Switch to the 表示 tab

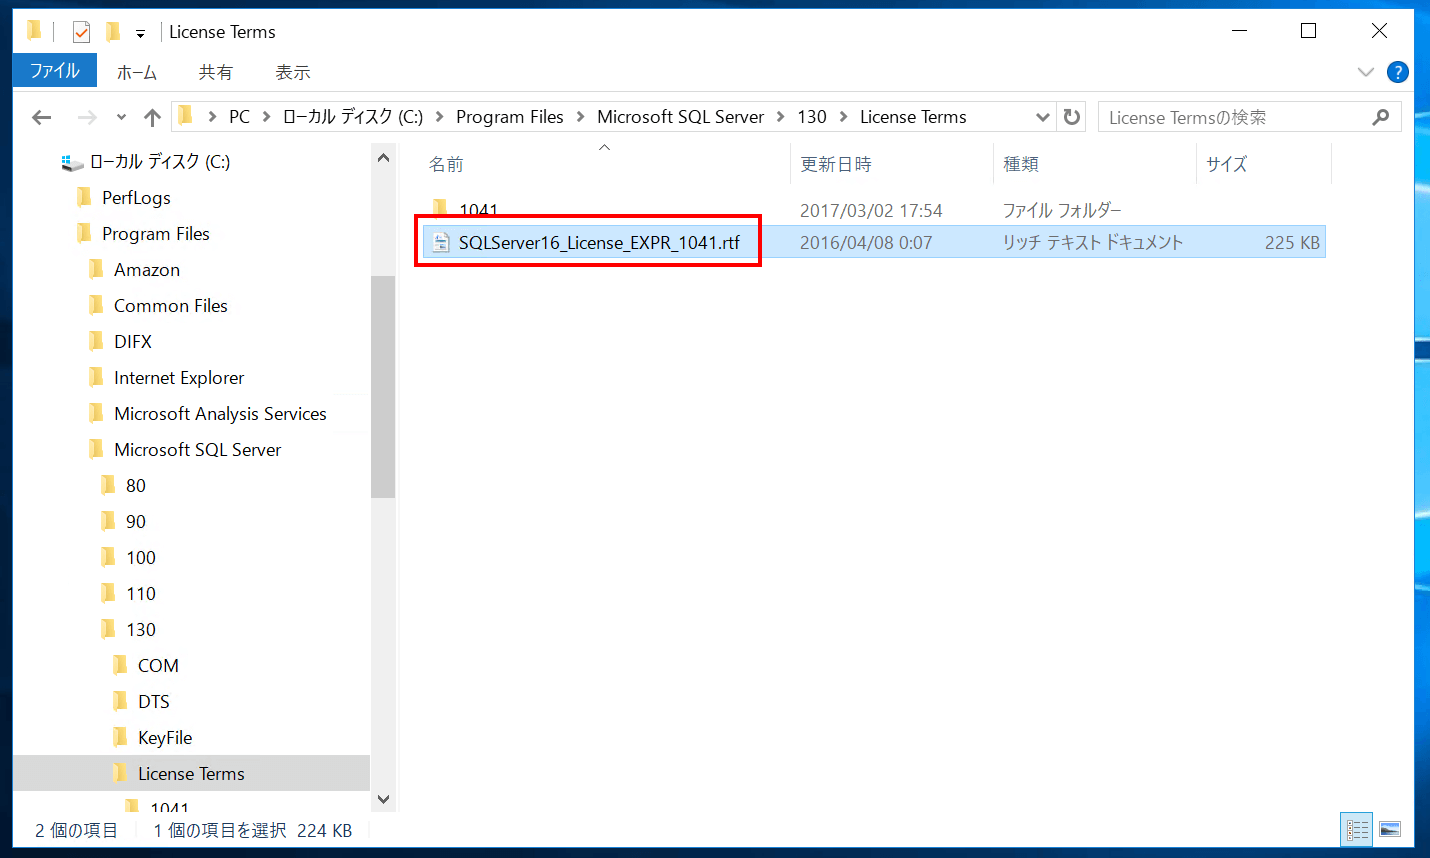(295, 72)
